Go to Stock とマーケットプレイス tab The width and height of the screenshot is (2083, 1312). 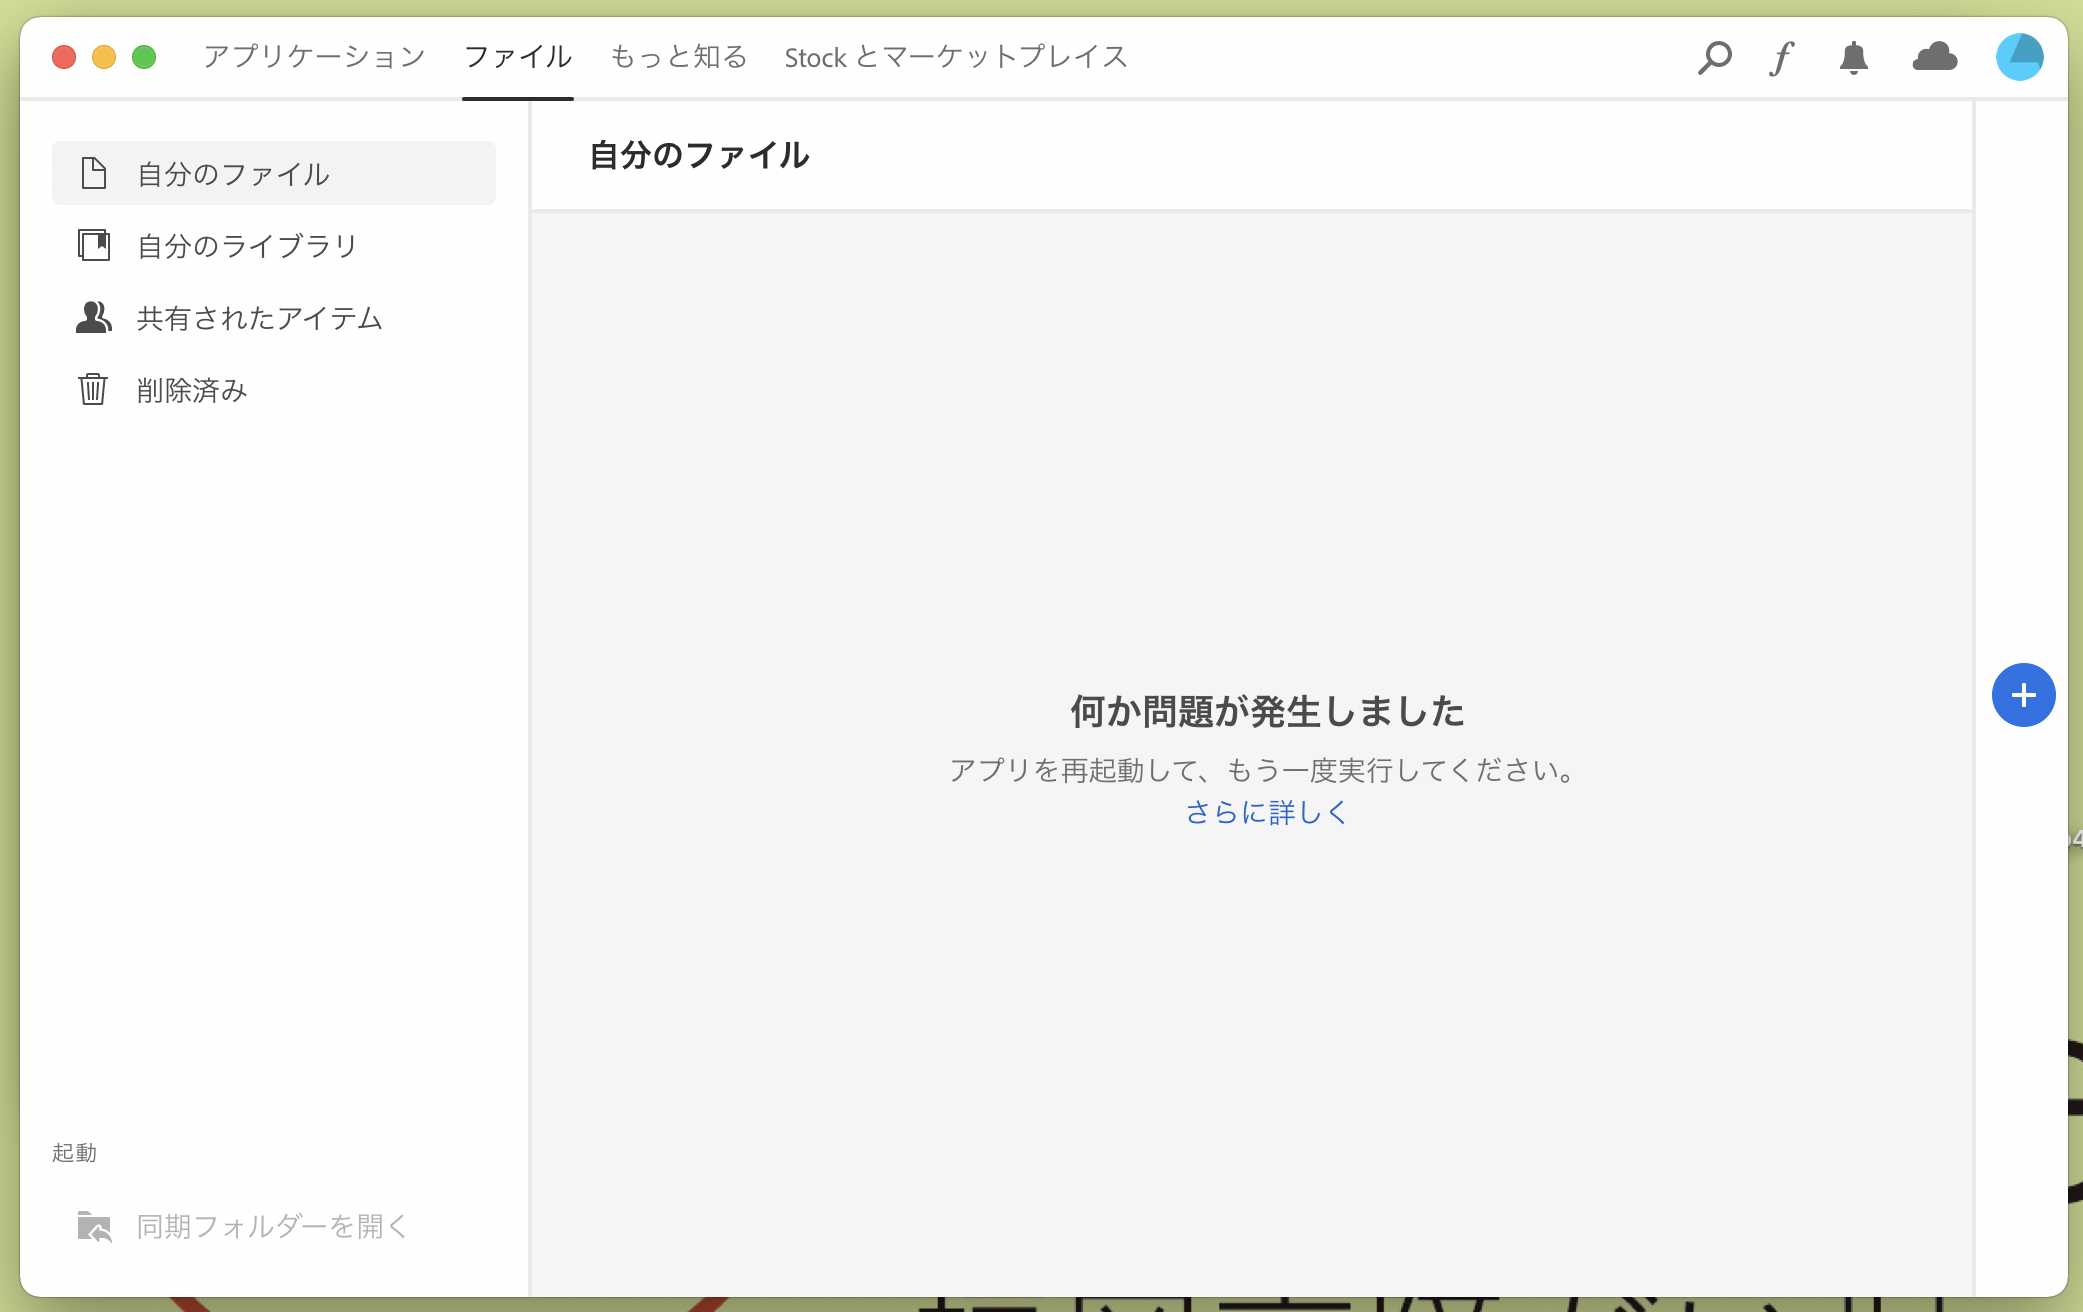click(x=955, y=57)
